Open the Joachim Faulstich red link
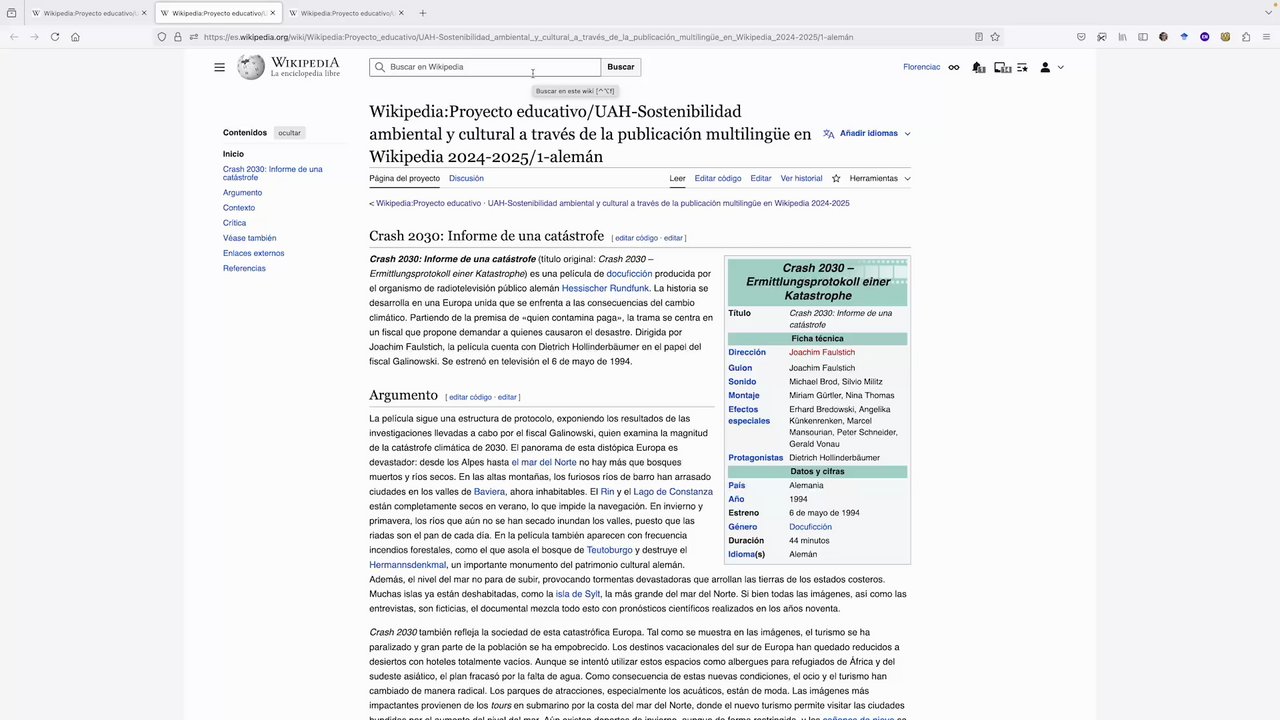Image resolution: width=1280 pixels, height=720 pixels. coord(822,352)
